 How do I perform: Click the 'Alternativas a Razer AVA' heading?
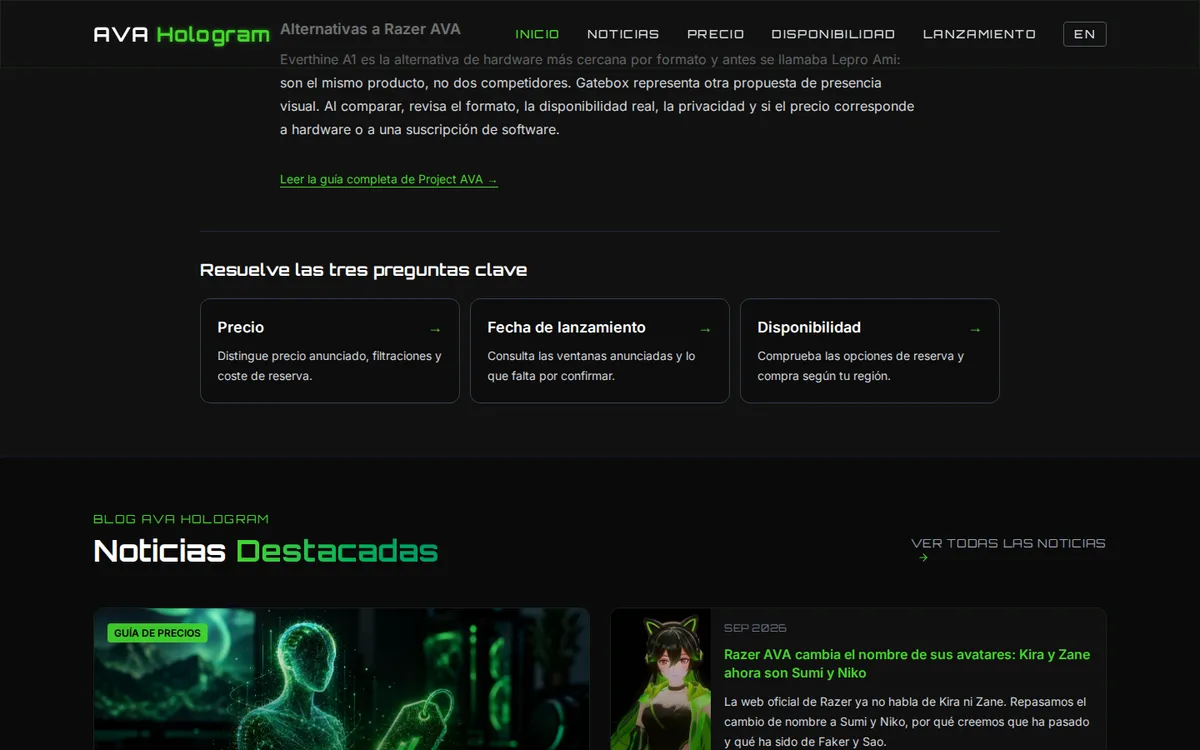370,29
